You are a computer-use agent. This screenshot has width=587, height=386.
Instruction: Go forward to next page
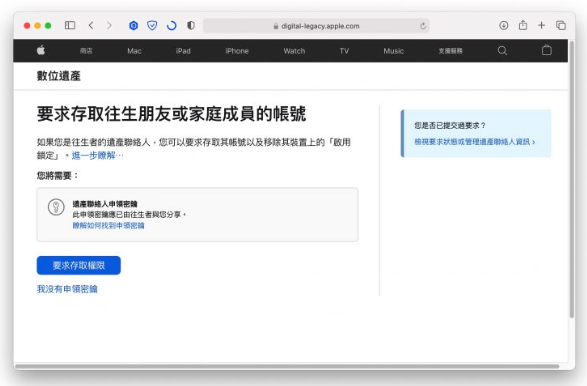(x=109, y=25)
